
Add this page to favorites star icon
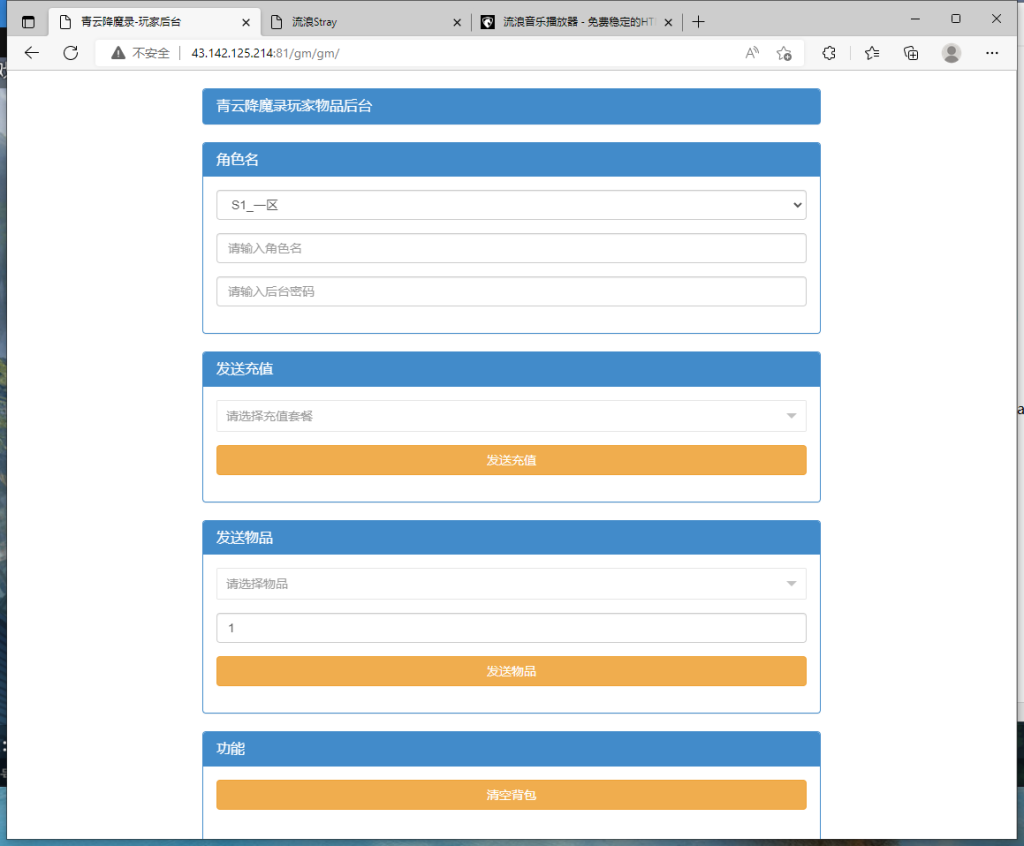click(784, 54)
